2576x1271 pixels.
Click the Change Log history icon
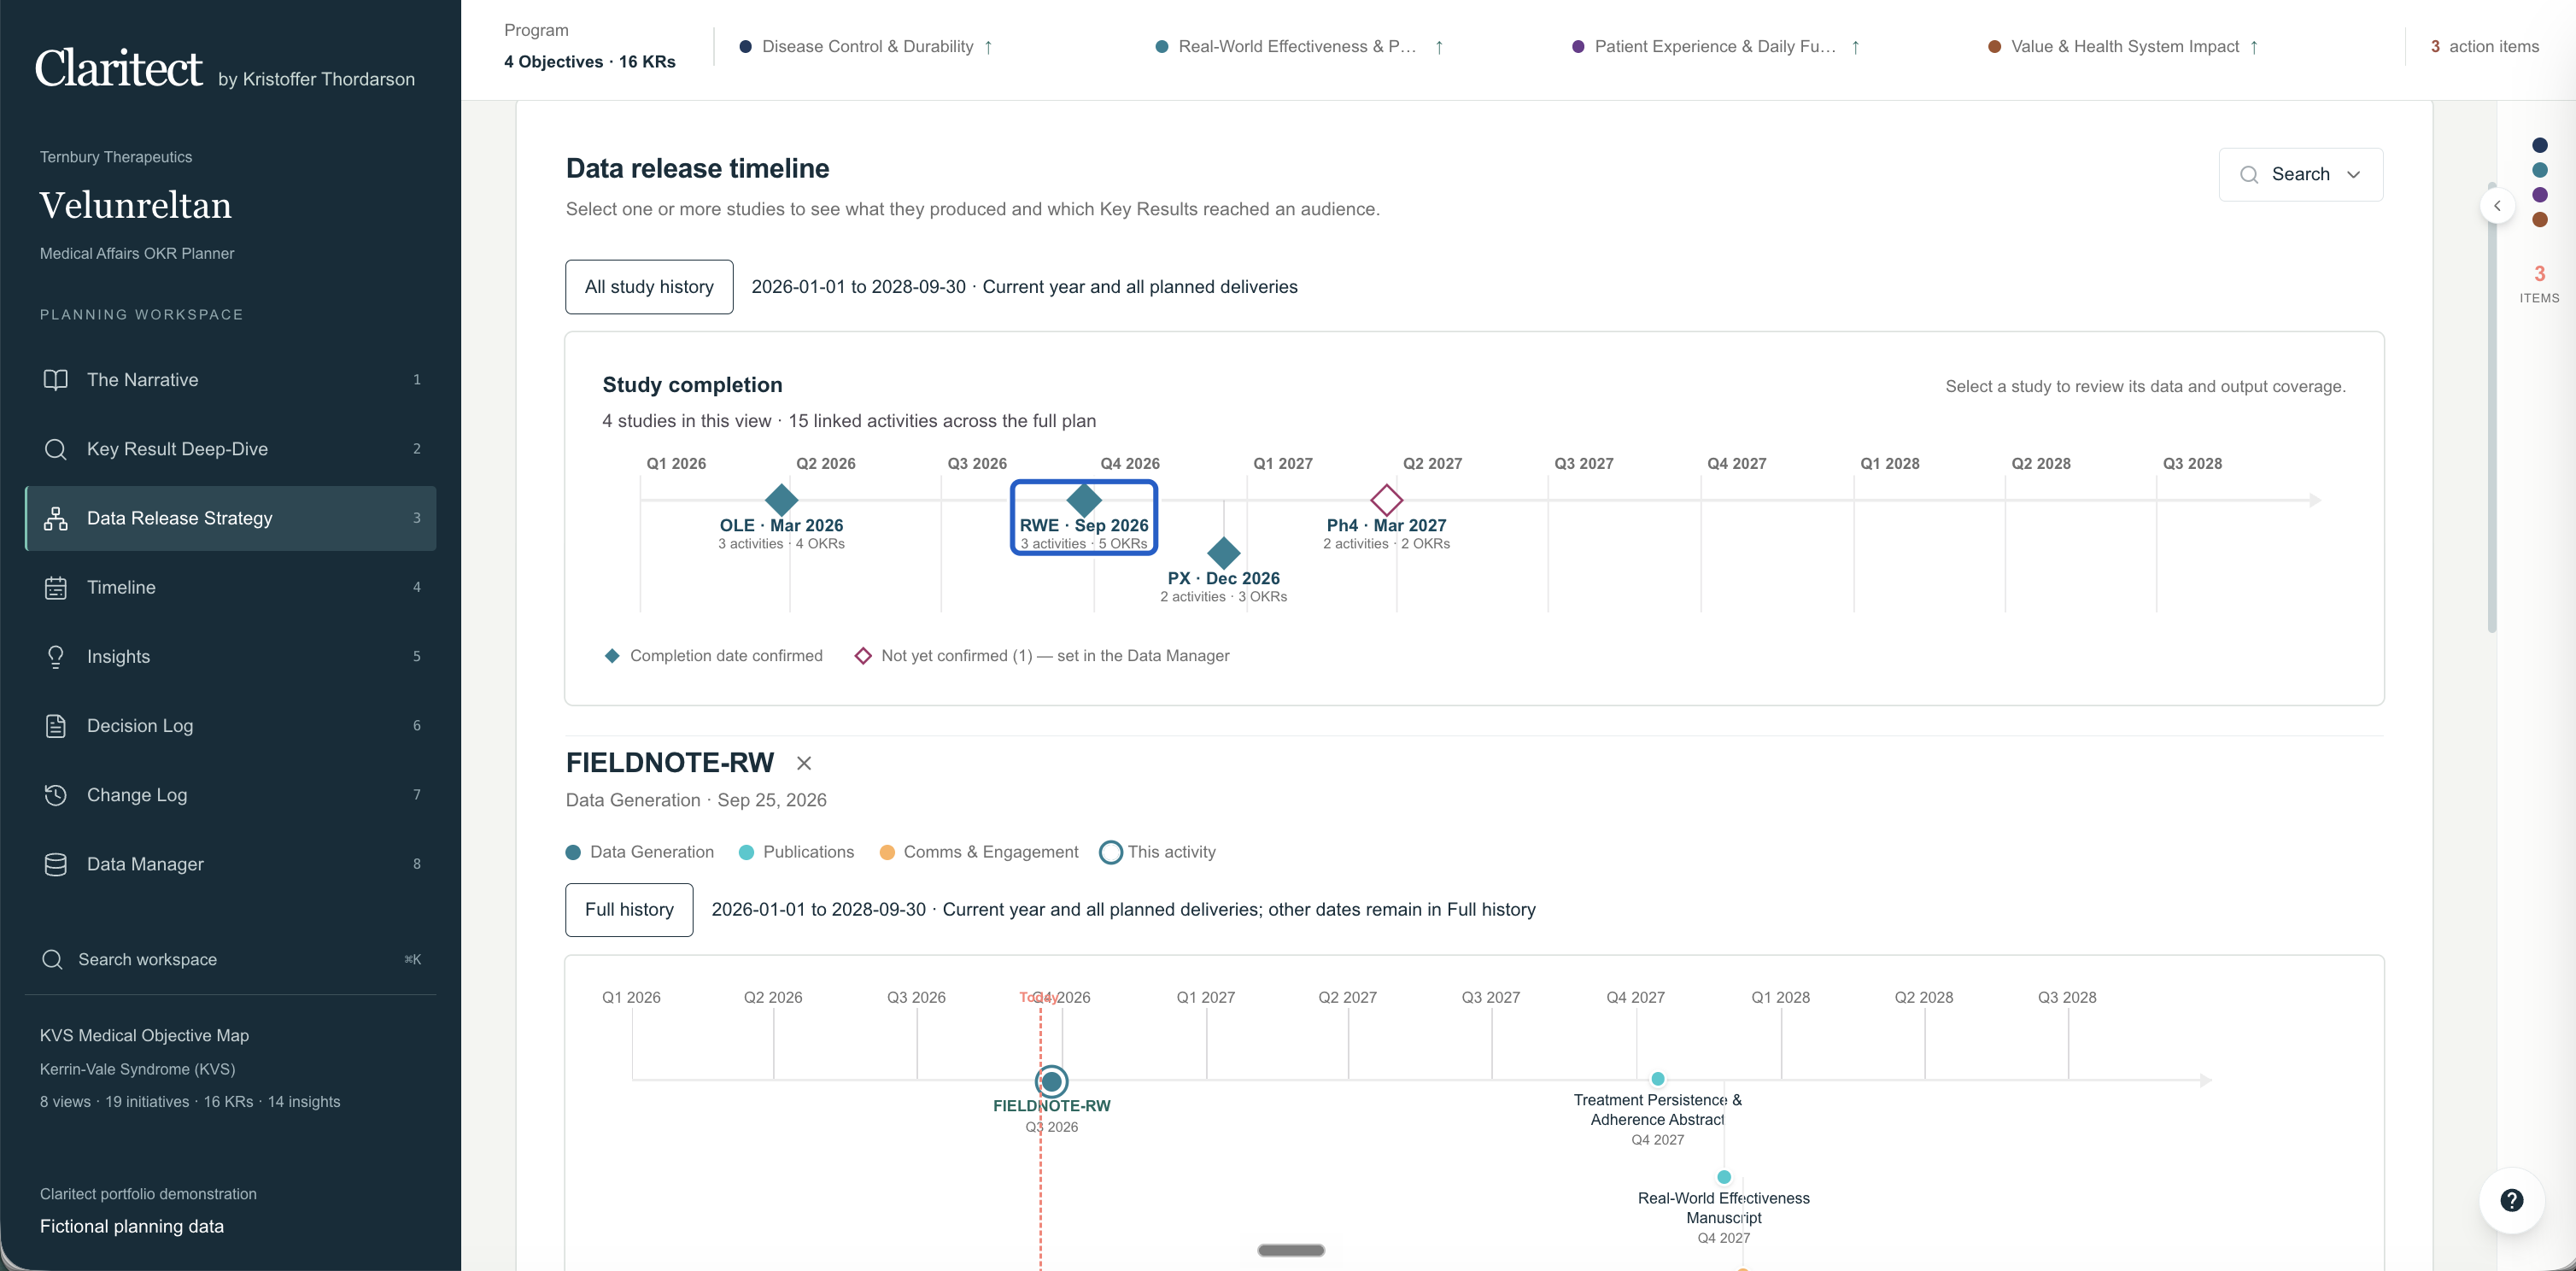[56, 795]
